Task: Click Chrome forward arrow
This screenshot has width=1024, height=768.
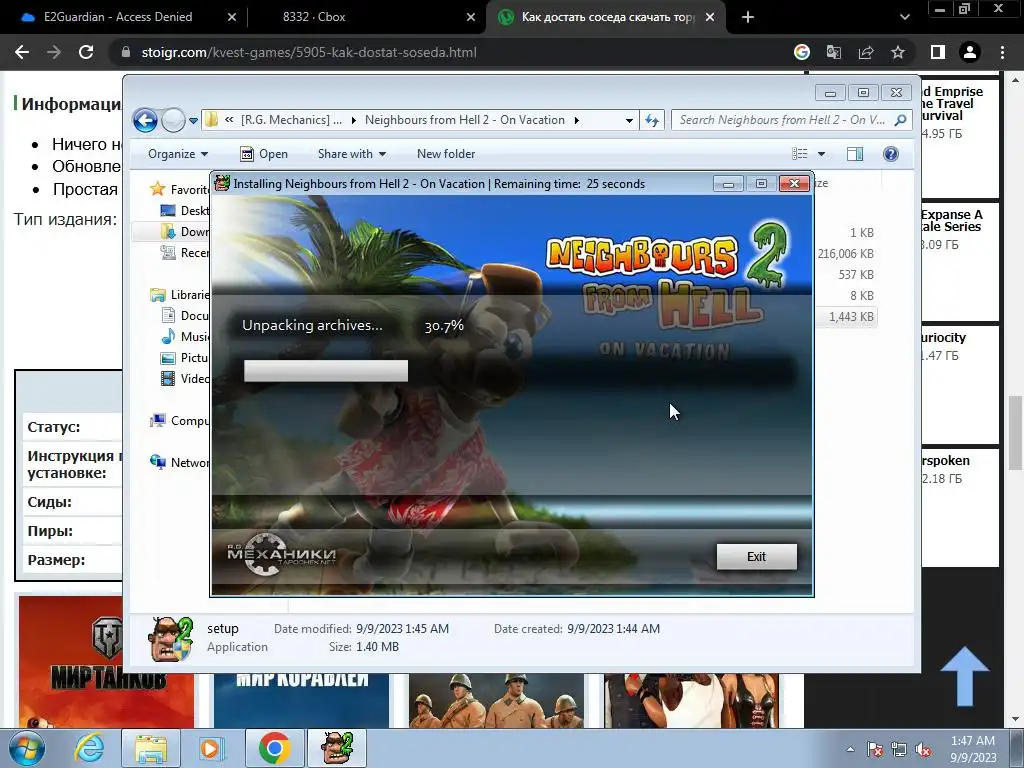Action: (54, 52)
